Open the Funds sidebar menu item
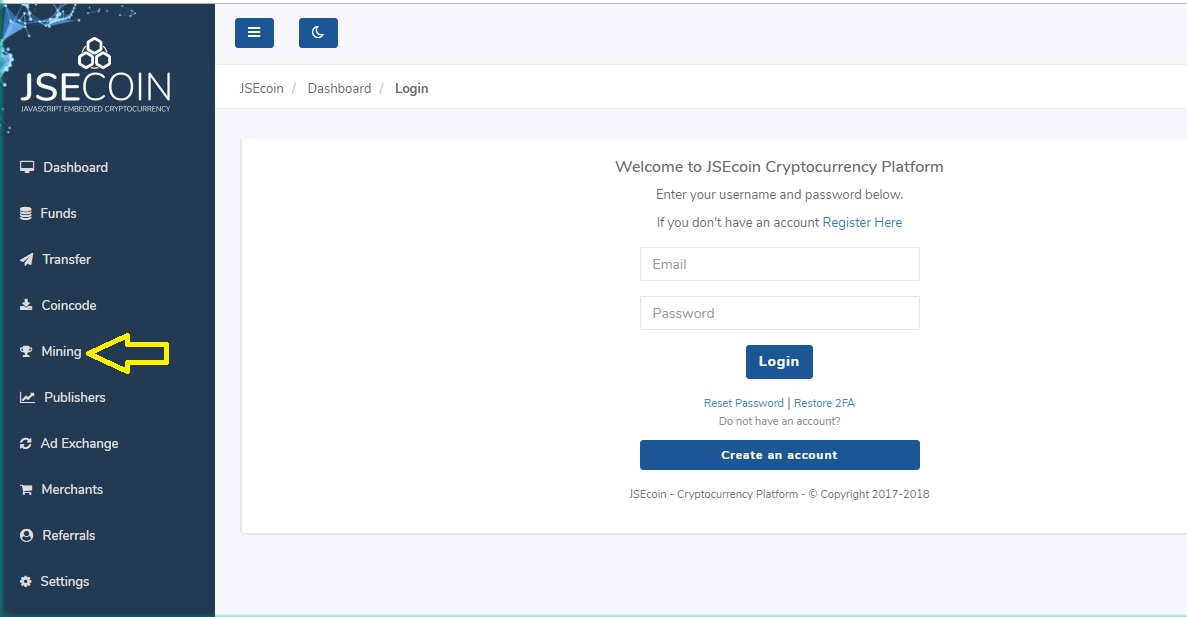This screenshot has width=1187, height=617. 58,213
